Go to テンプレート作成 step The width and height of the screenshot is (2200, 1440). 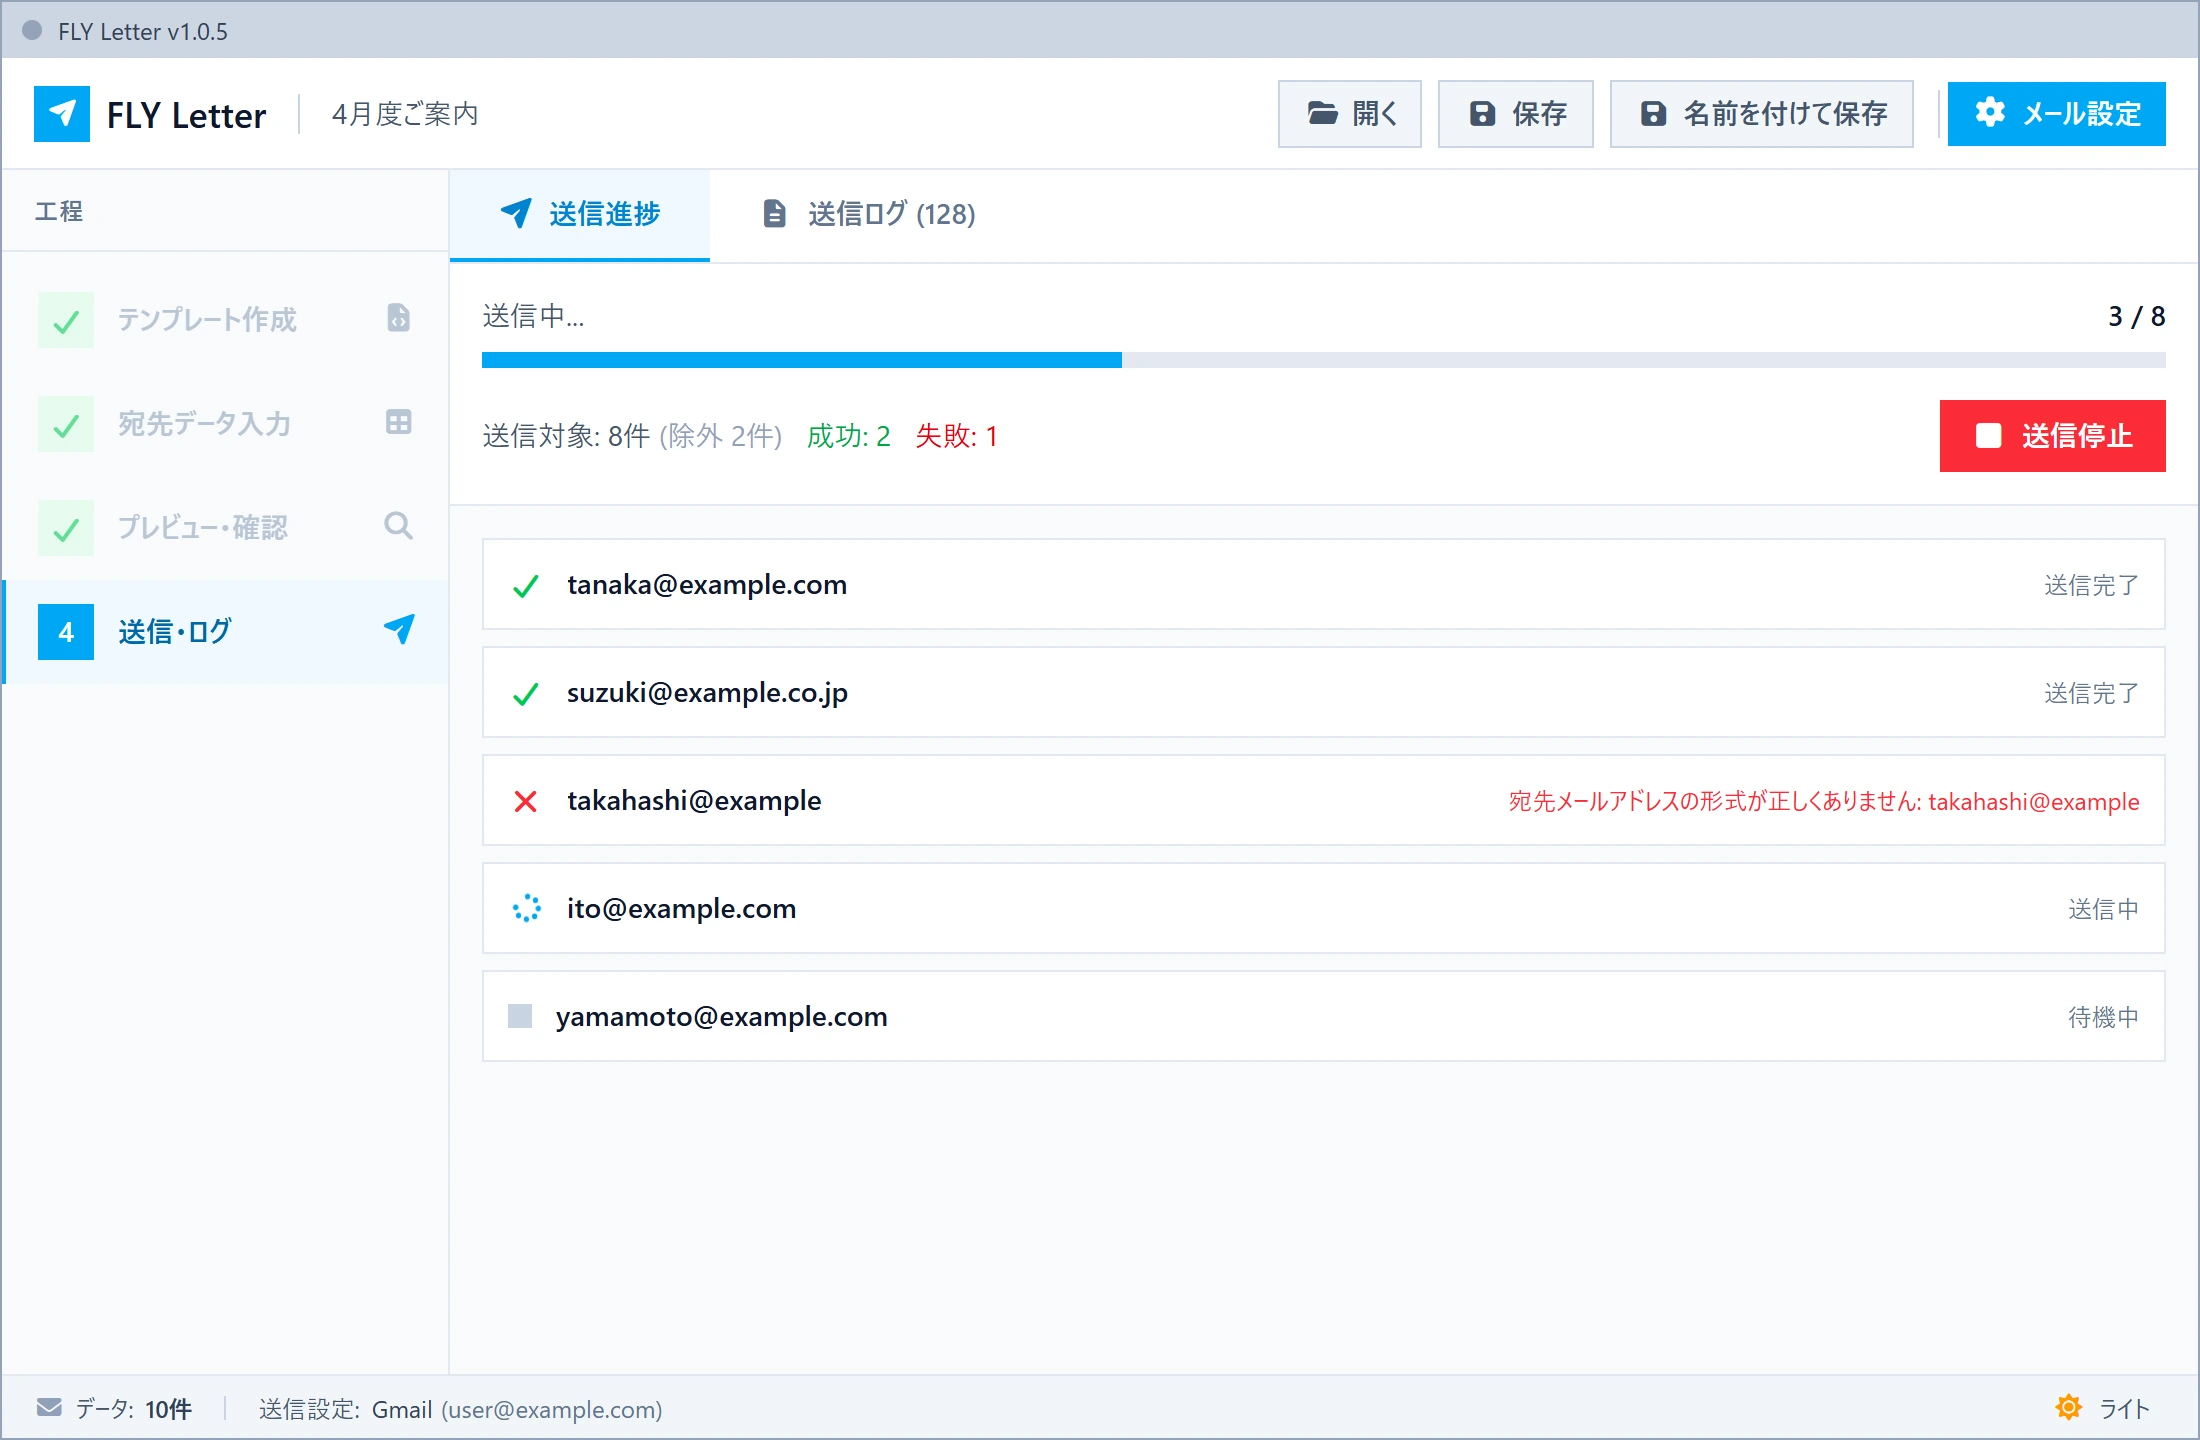(226, 320)
